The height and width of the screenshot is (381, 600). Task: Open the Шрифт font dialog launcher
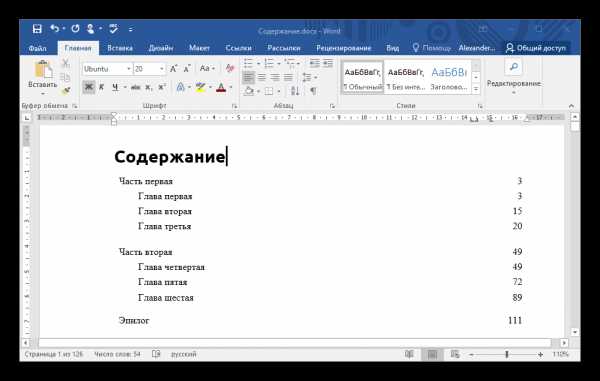pyautogui.click(x=235, y=106)
